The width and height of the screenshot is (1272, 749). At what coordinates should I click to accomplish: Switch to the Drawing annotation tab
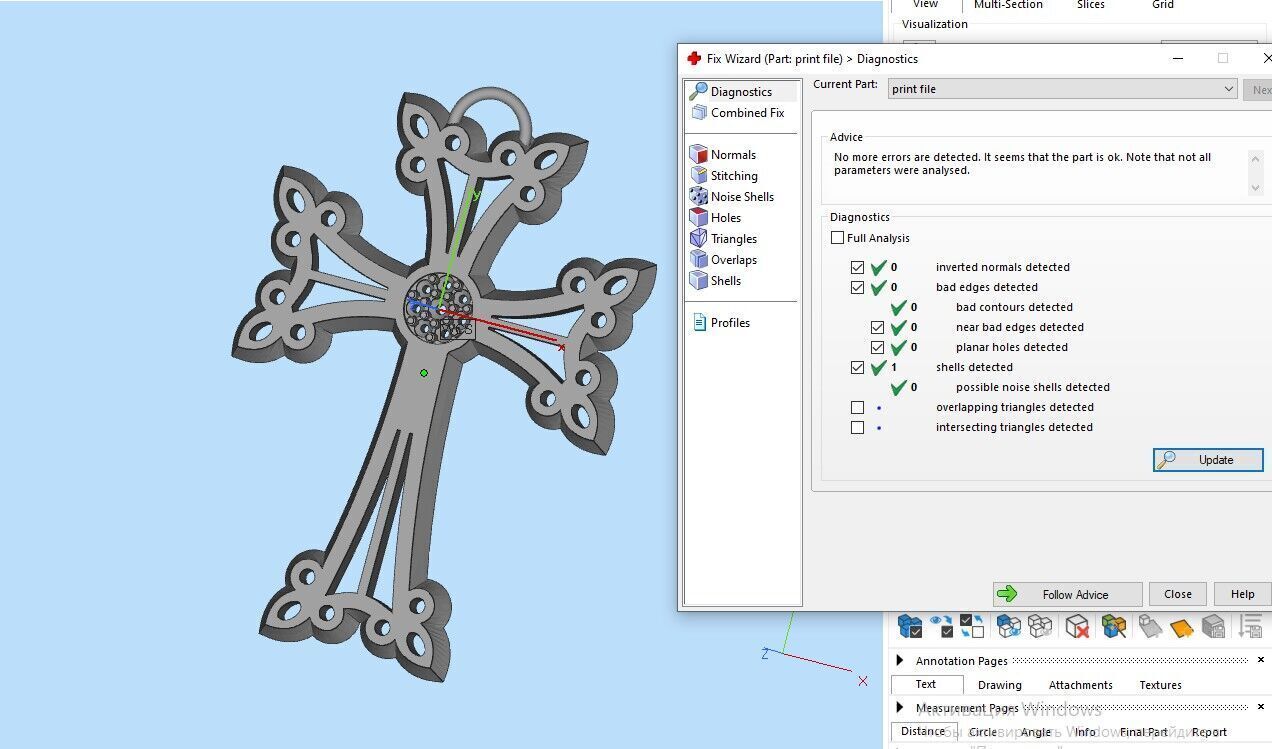point(1000,685)
